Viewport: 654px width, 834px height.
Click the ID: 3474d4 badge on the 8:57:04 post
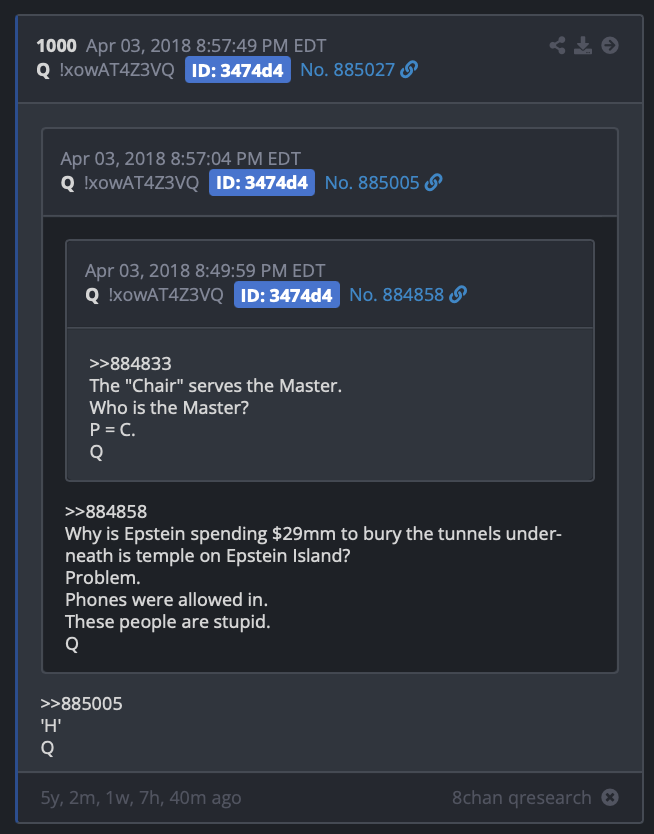point(262,182)
